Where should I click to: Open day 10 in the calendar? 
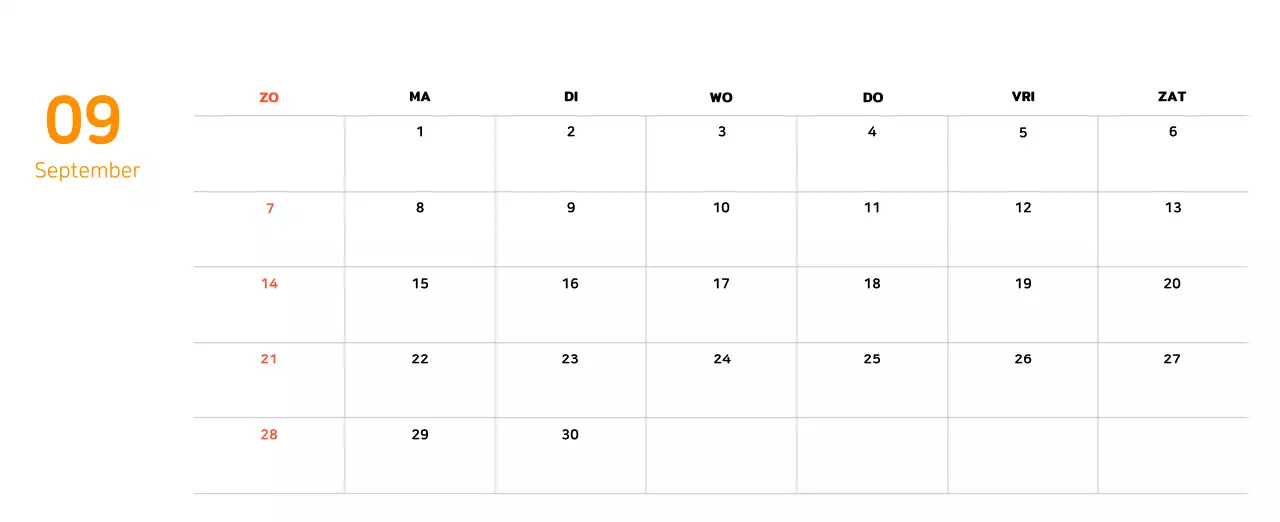(721, 208)
